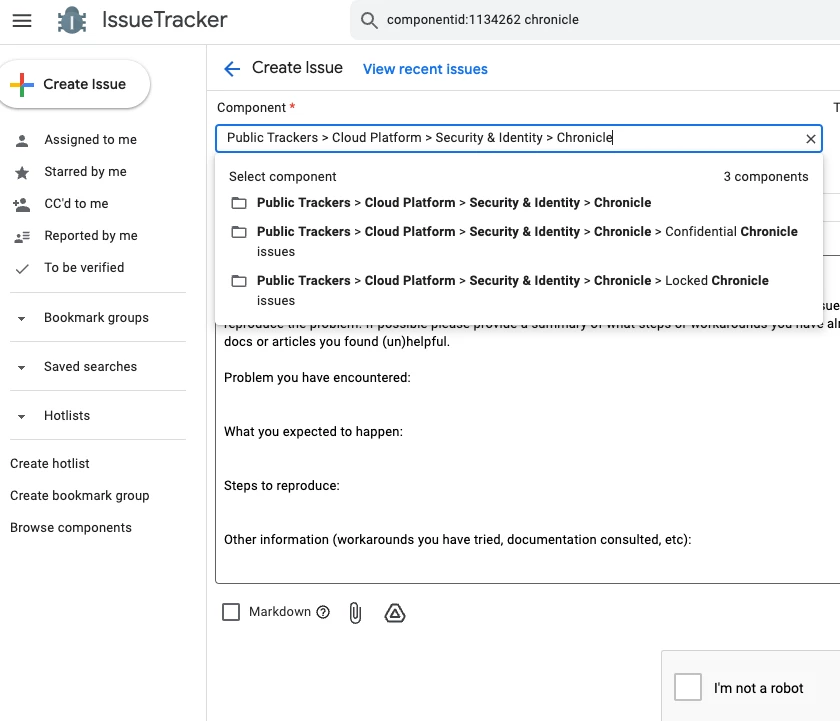The height and width of the screenshot is (721, 840).
Task: Select Locked Chronicle issues component
Action: [x=519, y=290]
